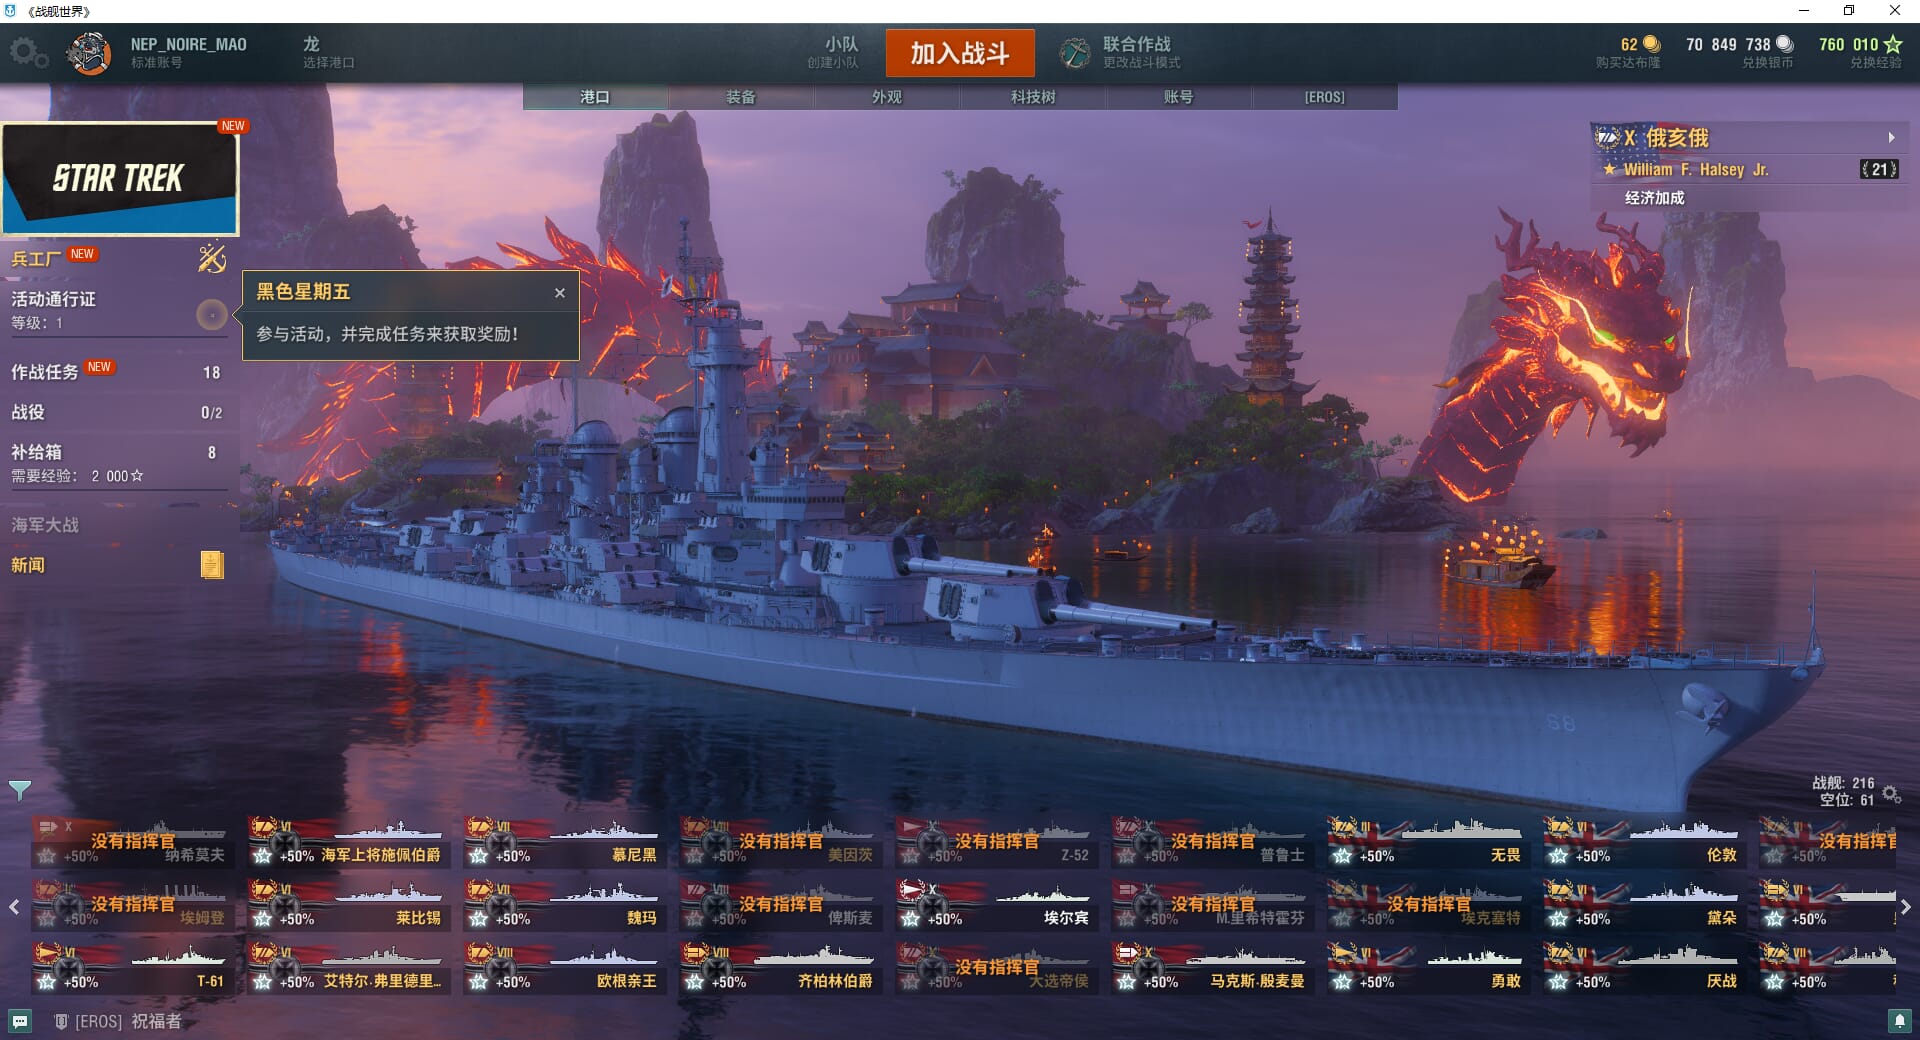Open the settings gear icon
This screenshot has width=1920, height=1040.
[x=28, y=53]
